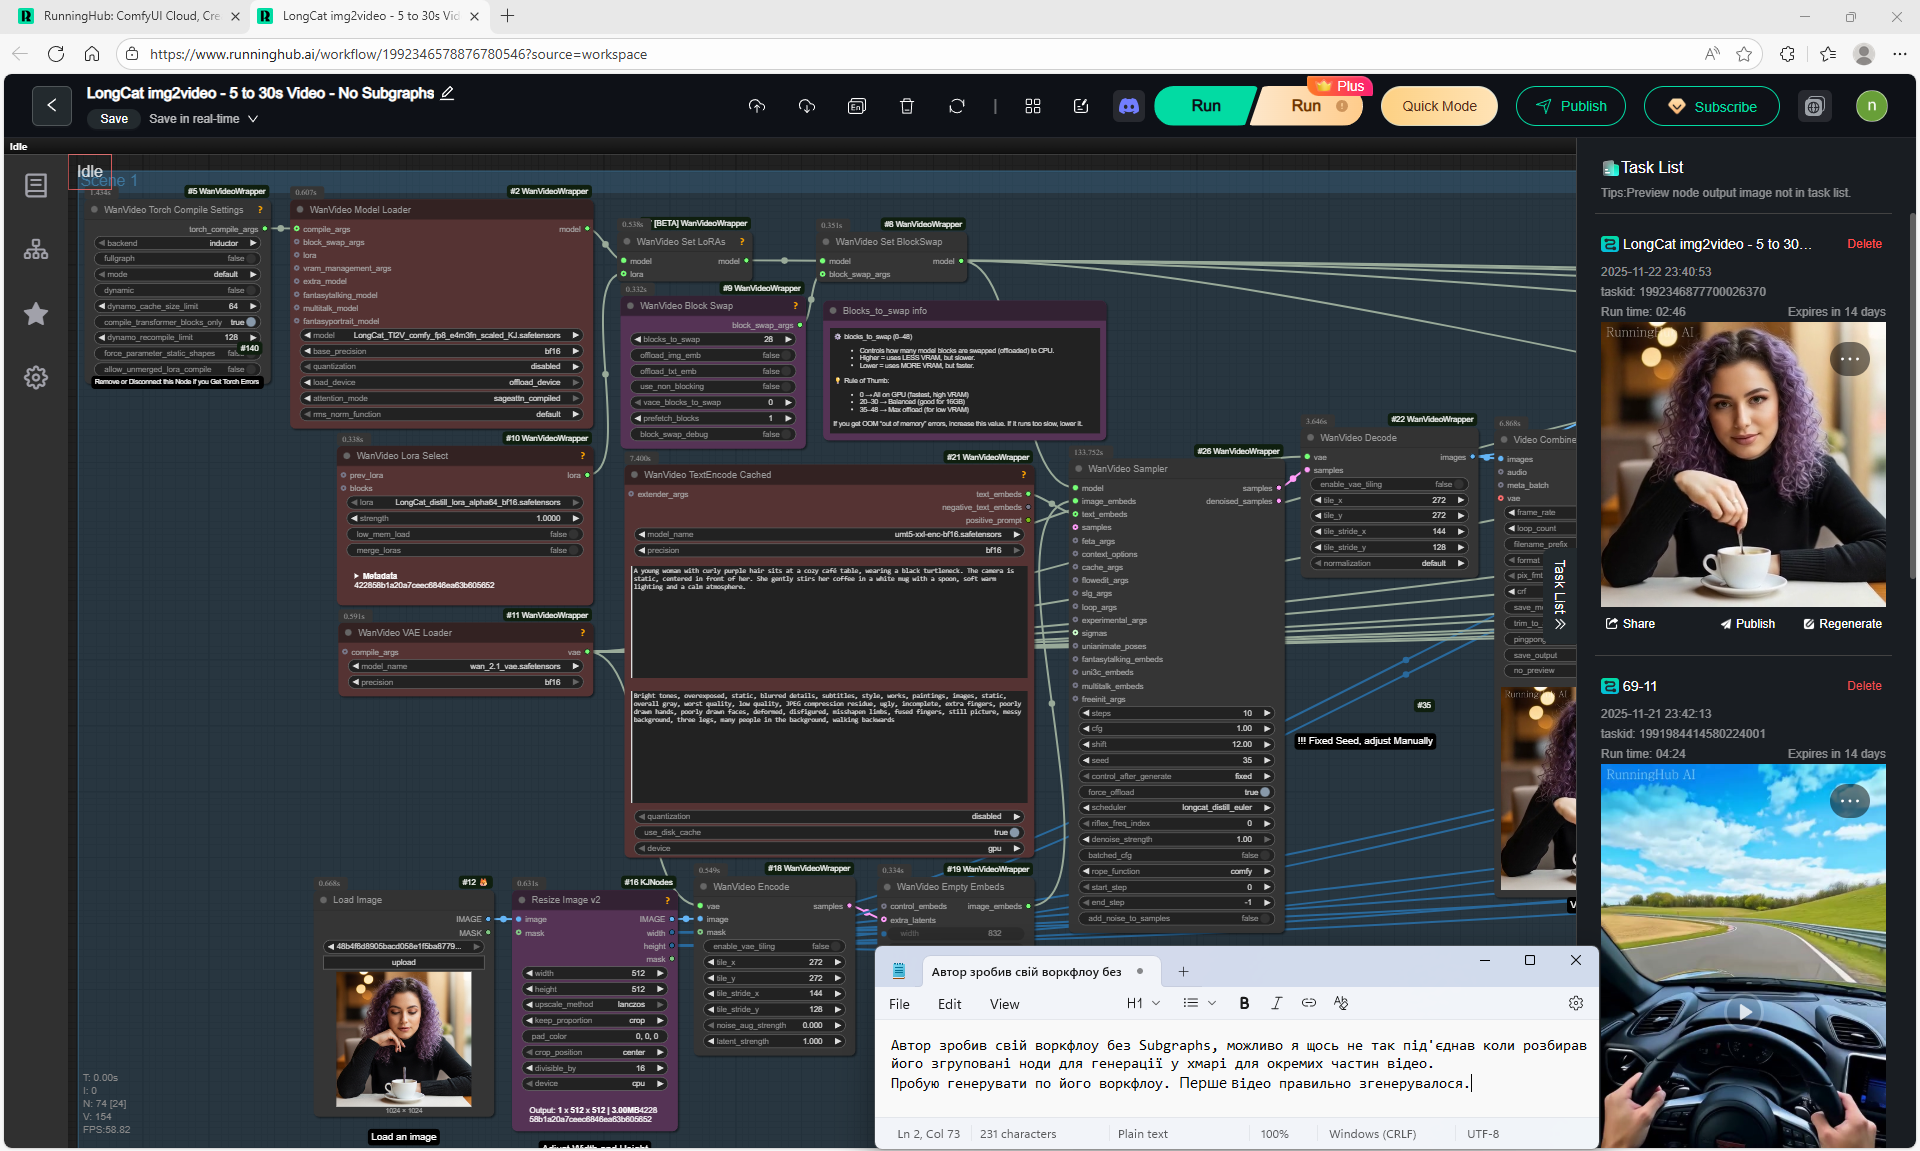
Task: Click the Discord icon in toolbar
Action: point(1129,106)
